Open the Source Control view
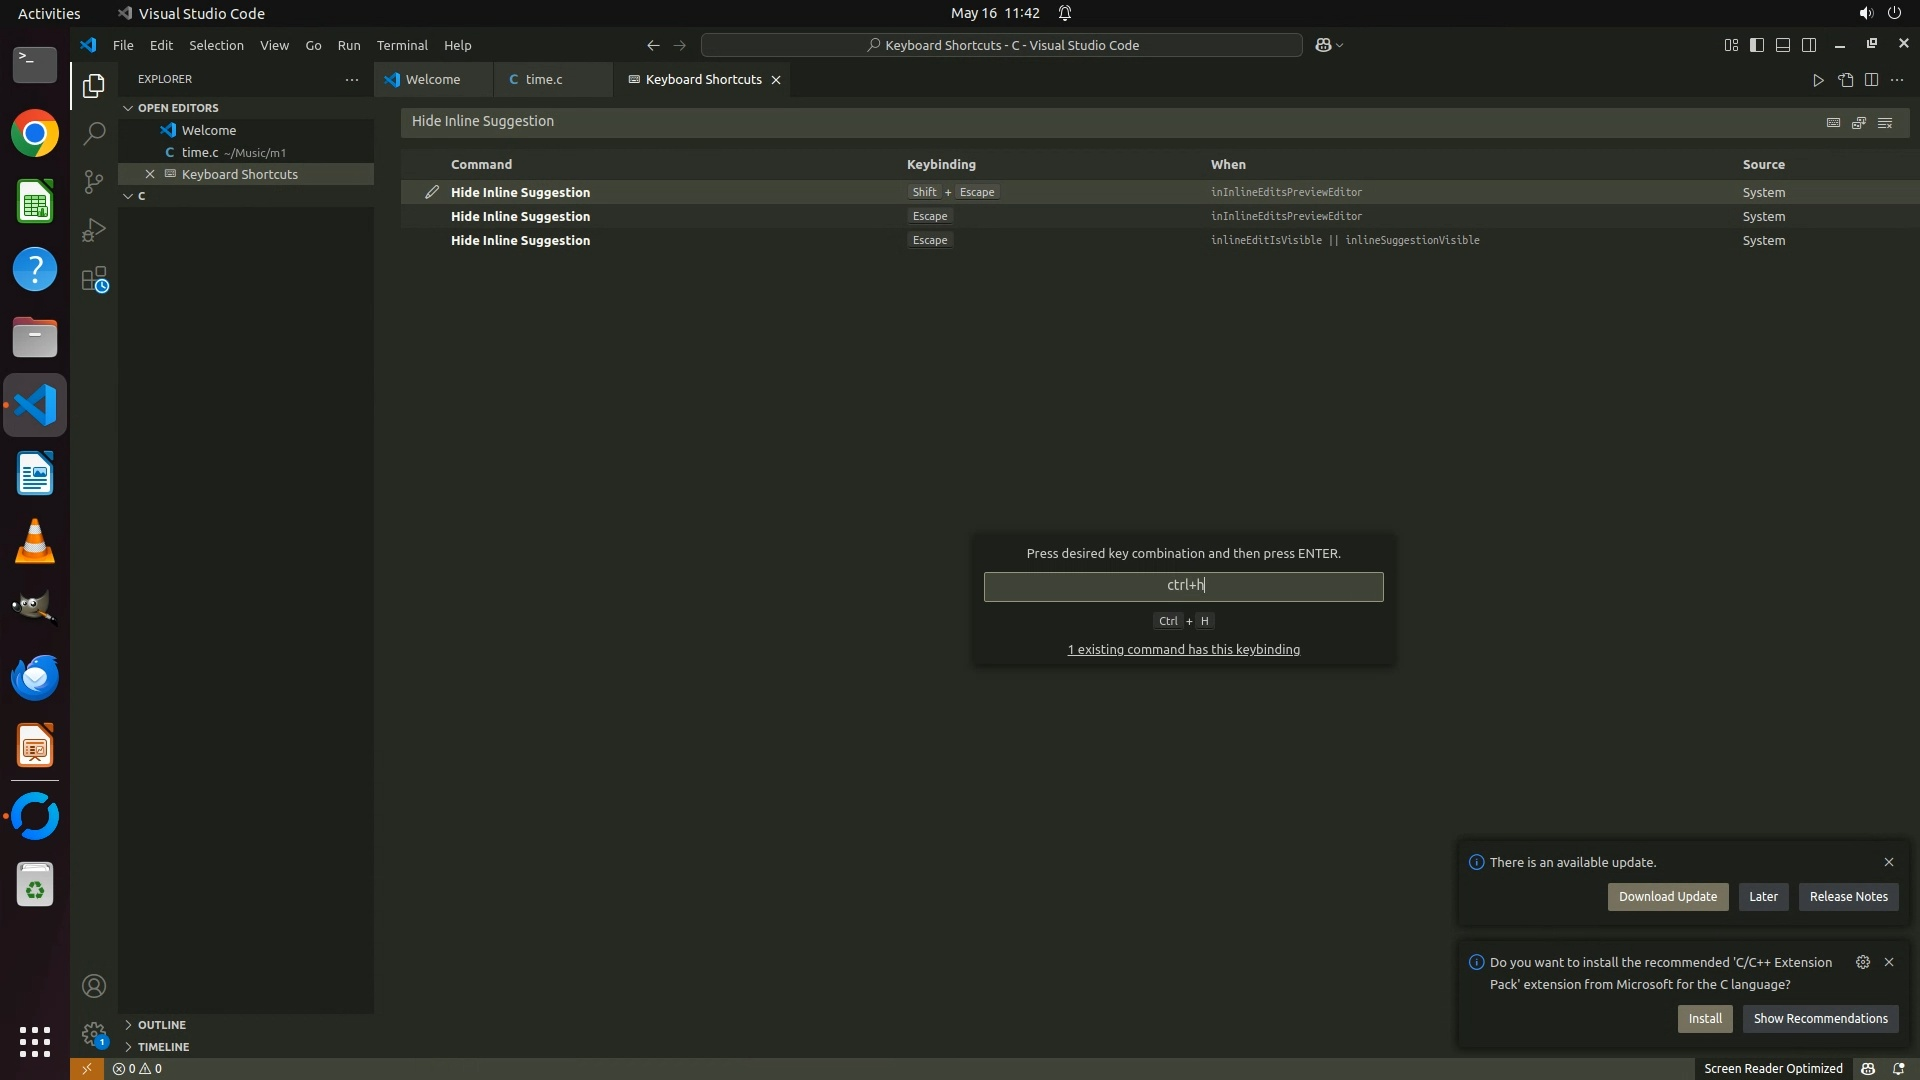The image size is (1920, 1080). (93, 182)
